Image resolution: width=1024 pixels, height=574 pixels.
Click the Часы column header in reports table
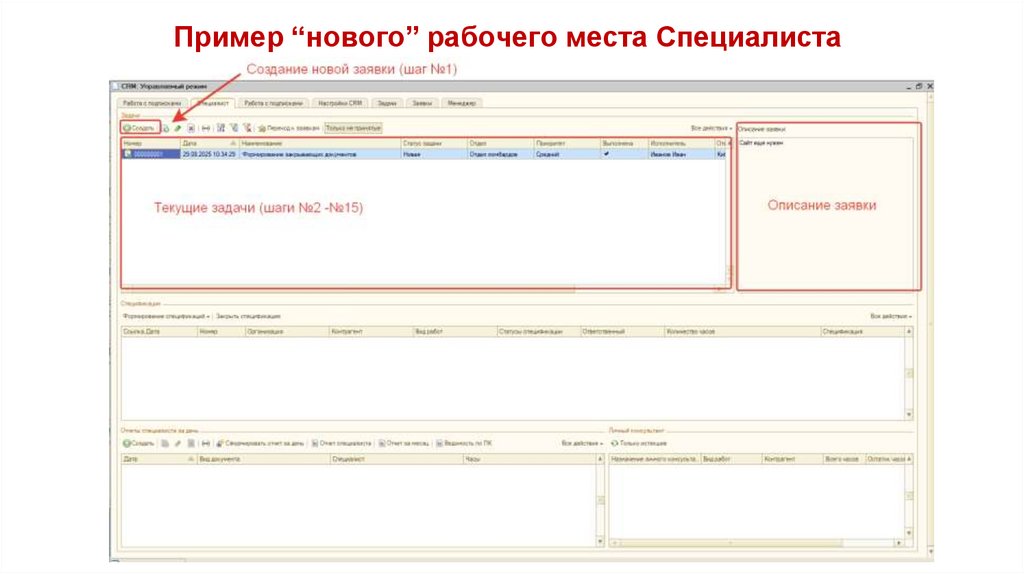(x=529, y=459)
